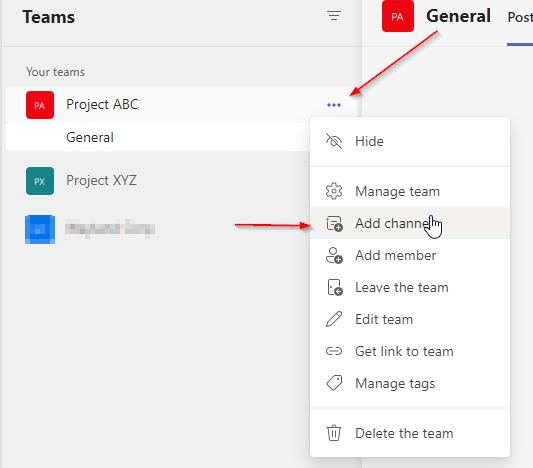Select Delete the team menu entry

[x=410, y=433]
